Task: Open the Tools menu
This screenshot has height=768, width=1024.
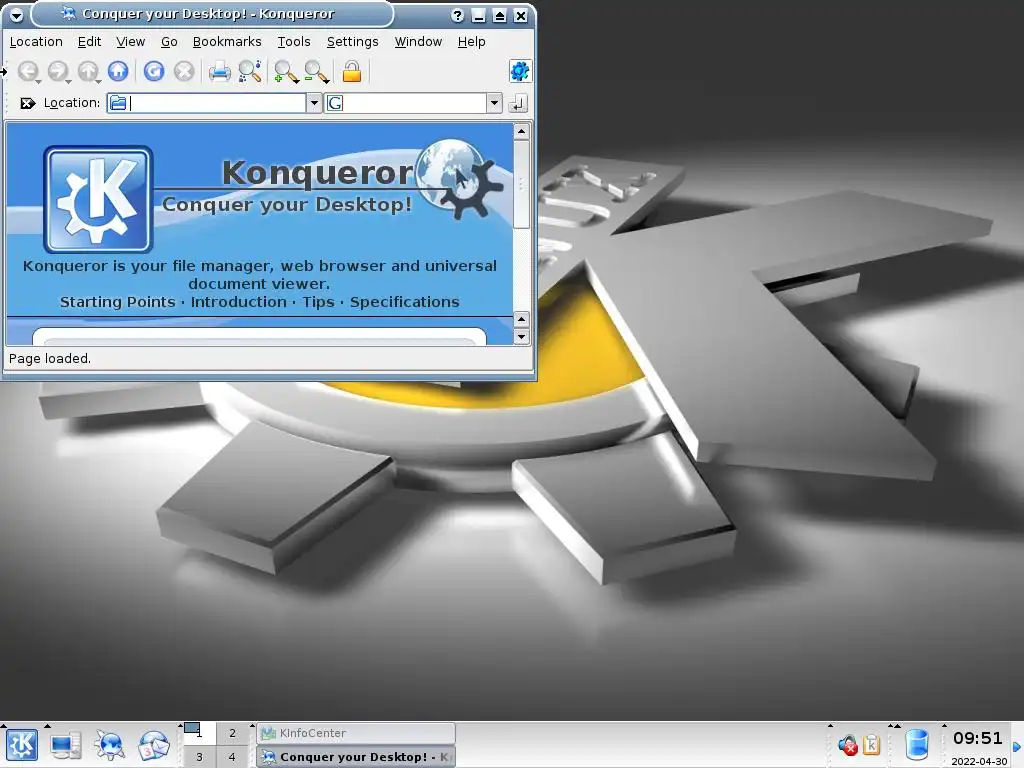Action: [x=294, y=42]
